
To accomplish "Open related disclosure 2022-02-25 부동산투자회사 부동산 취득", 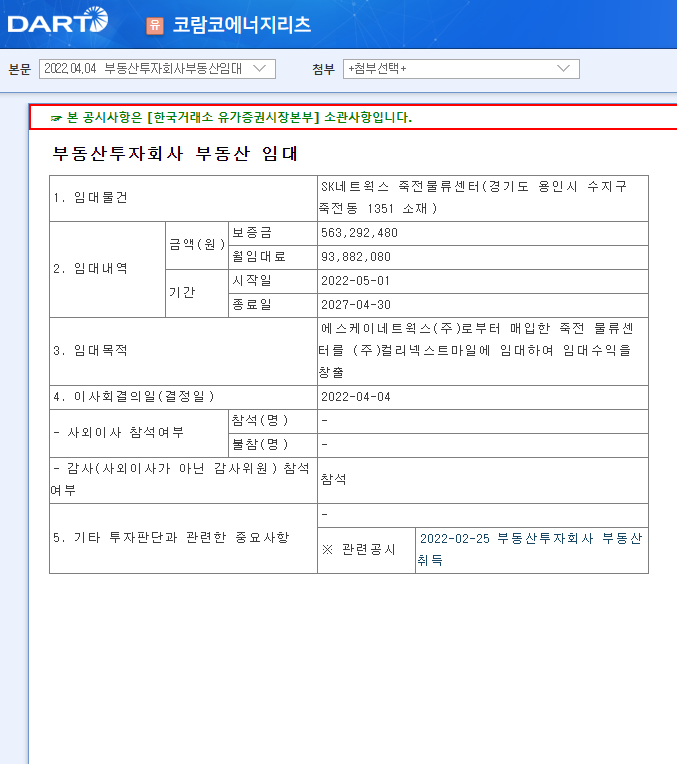I will pyautogui.click(x=531, y=549).
